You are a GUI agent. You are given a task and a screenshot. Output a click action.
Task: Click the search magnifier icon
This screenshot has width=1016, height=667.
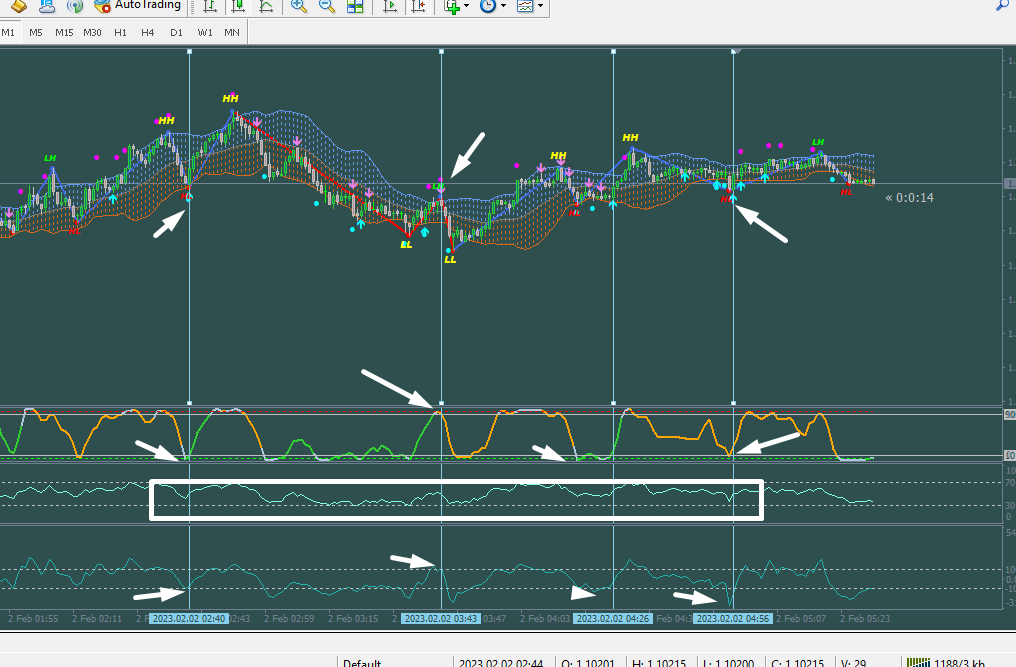pyautogui.click(x=1002, y=6)
